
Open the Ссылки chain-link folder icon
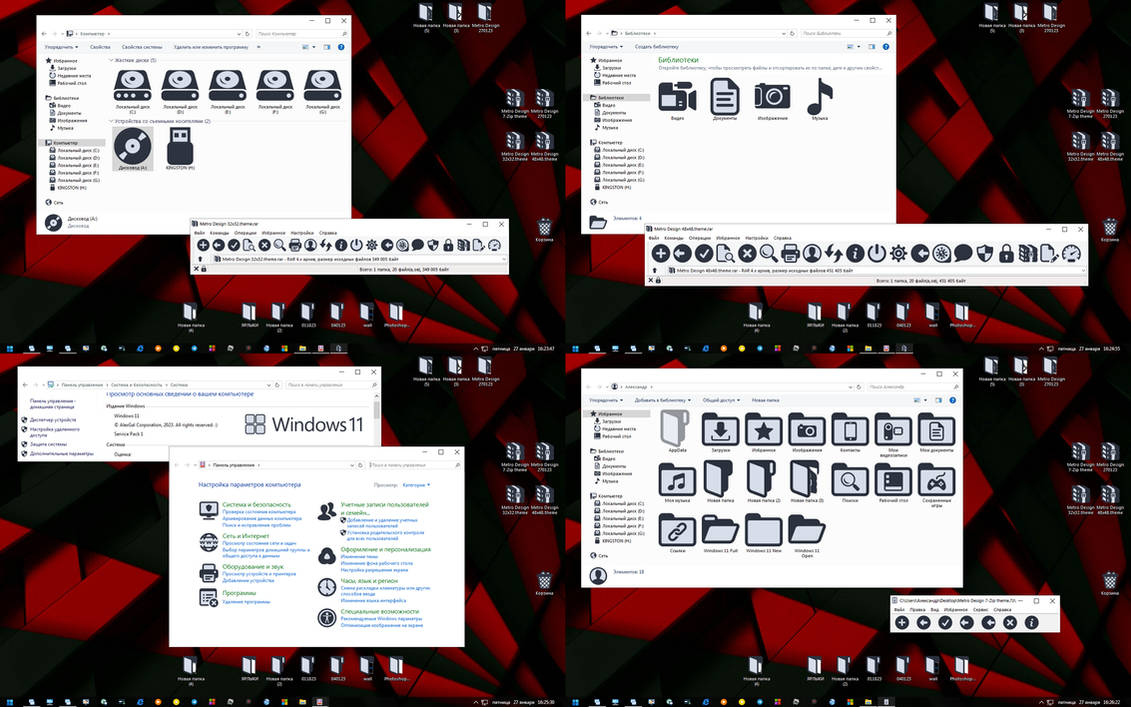click(x=677, y=531)
